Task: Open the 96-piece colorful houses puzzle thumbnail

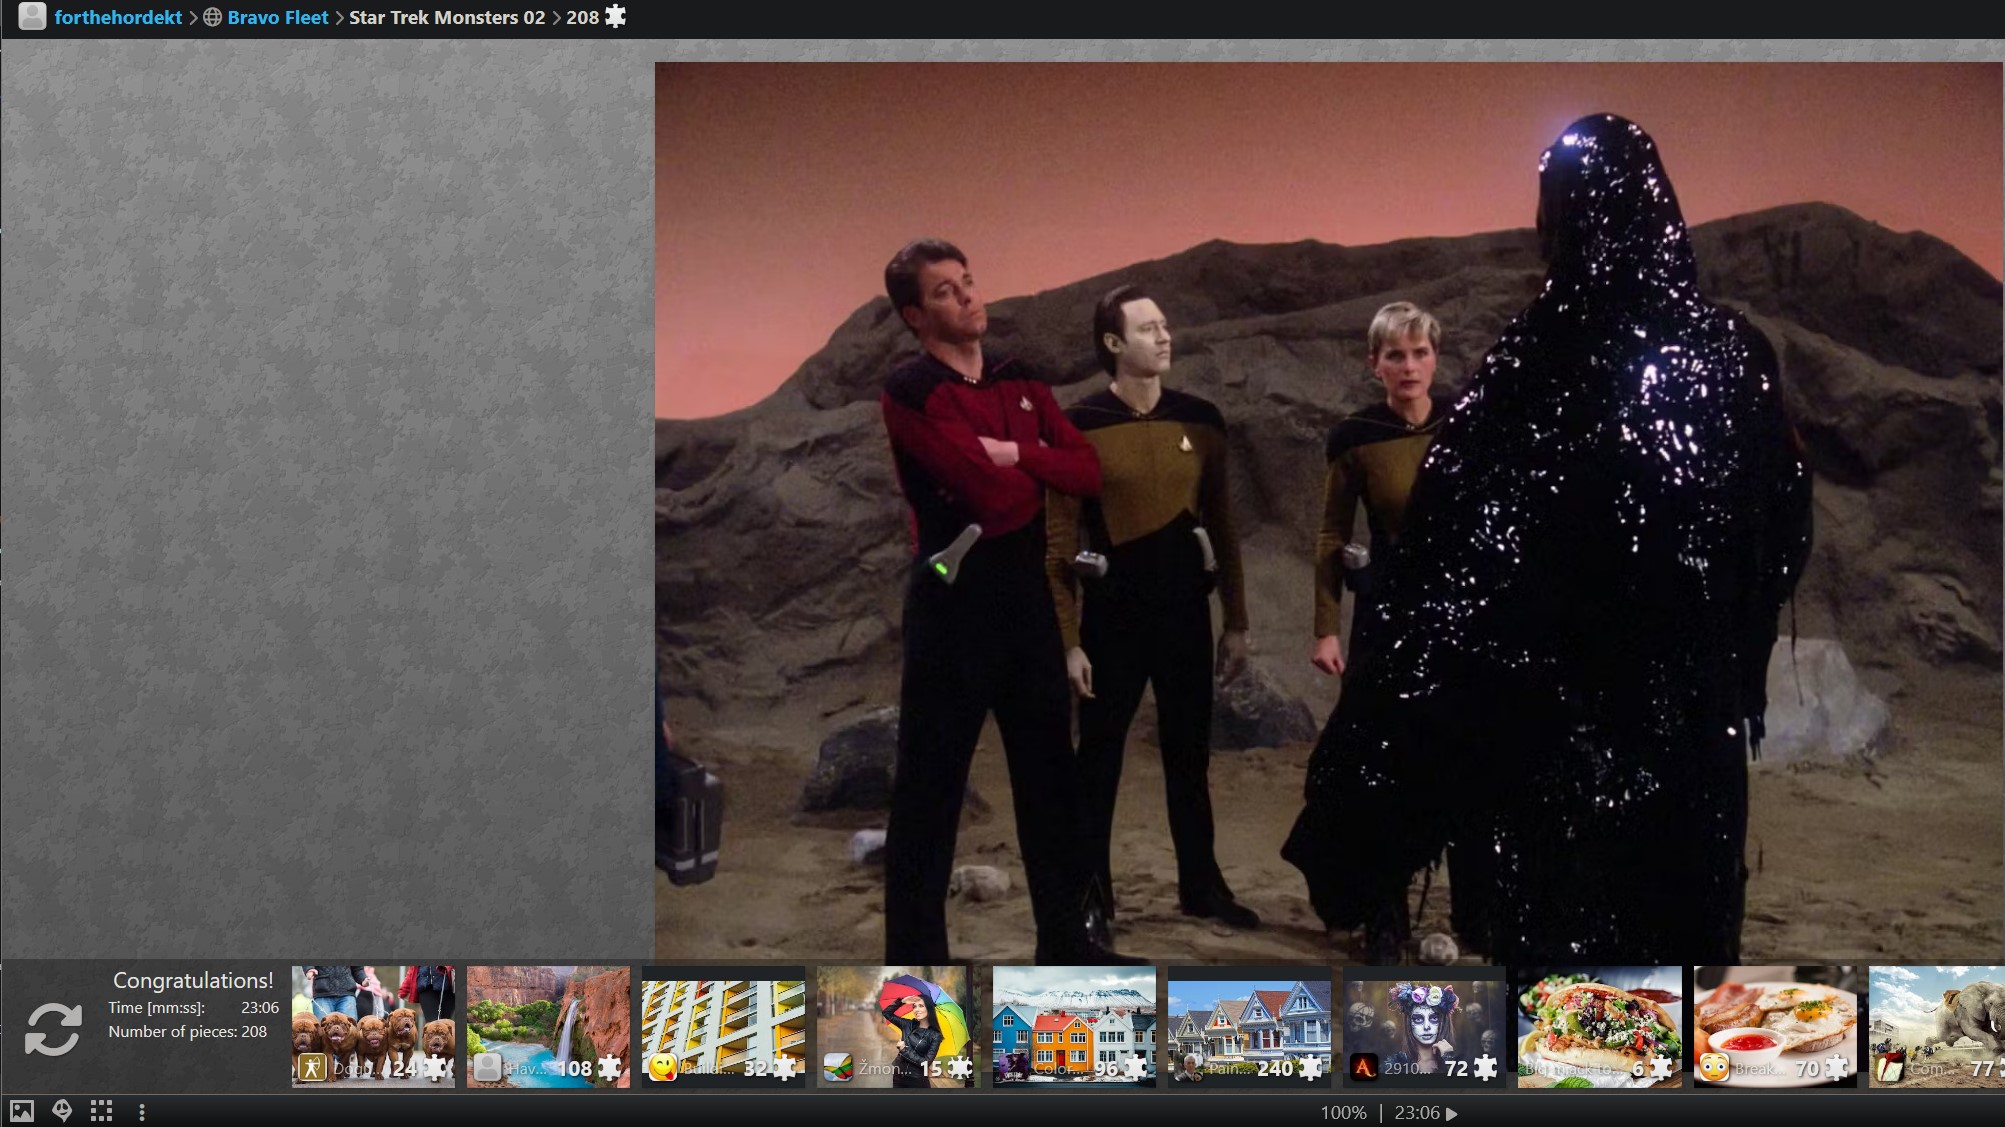Action: click(1074, 1026)
